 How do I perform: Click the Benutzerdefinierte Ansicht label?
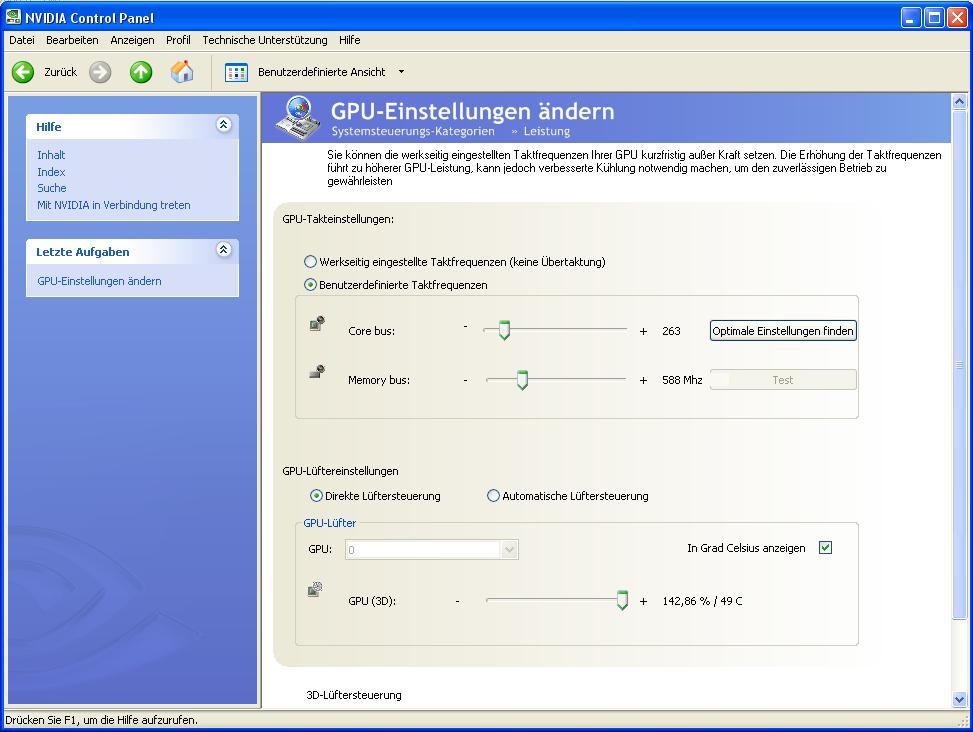click(321, 72)
